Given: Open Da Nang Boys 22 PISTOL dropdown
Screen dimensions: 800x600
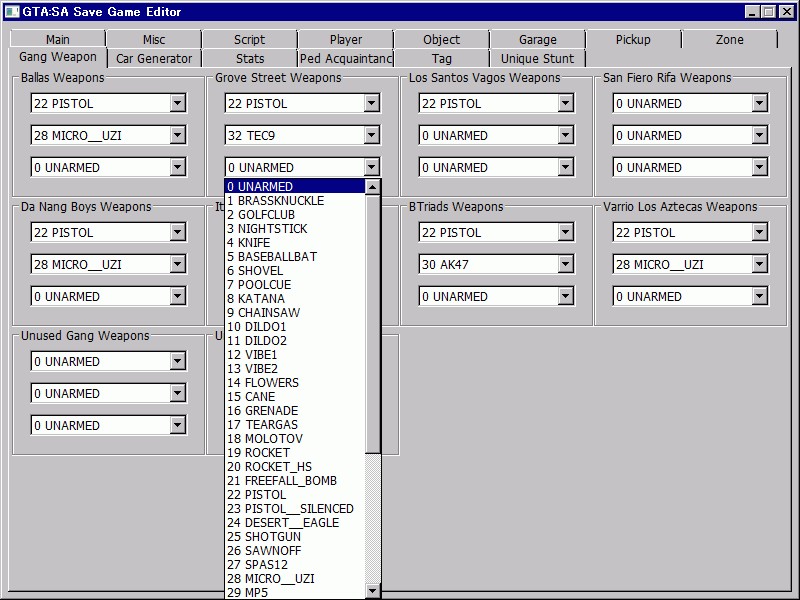Looking at the screenshot, I should pos(178,232).
